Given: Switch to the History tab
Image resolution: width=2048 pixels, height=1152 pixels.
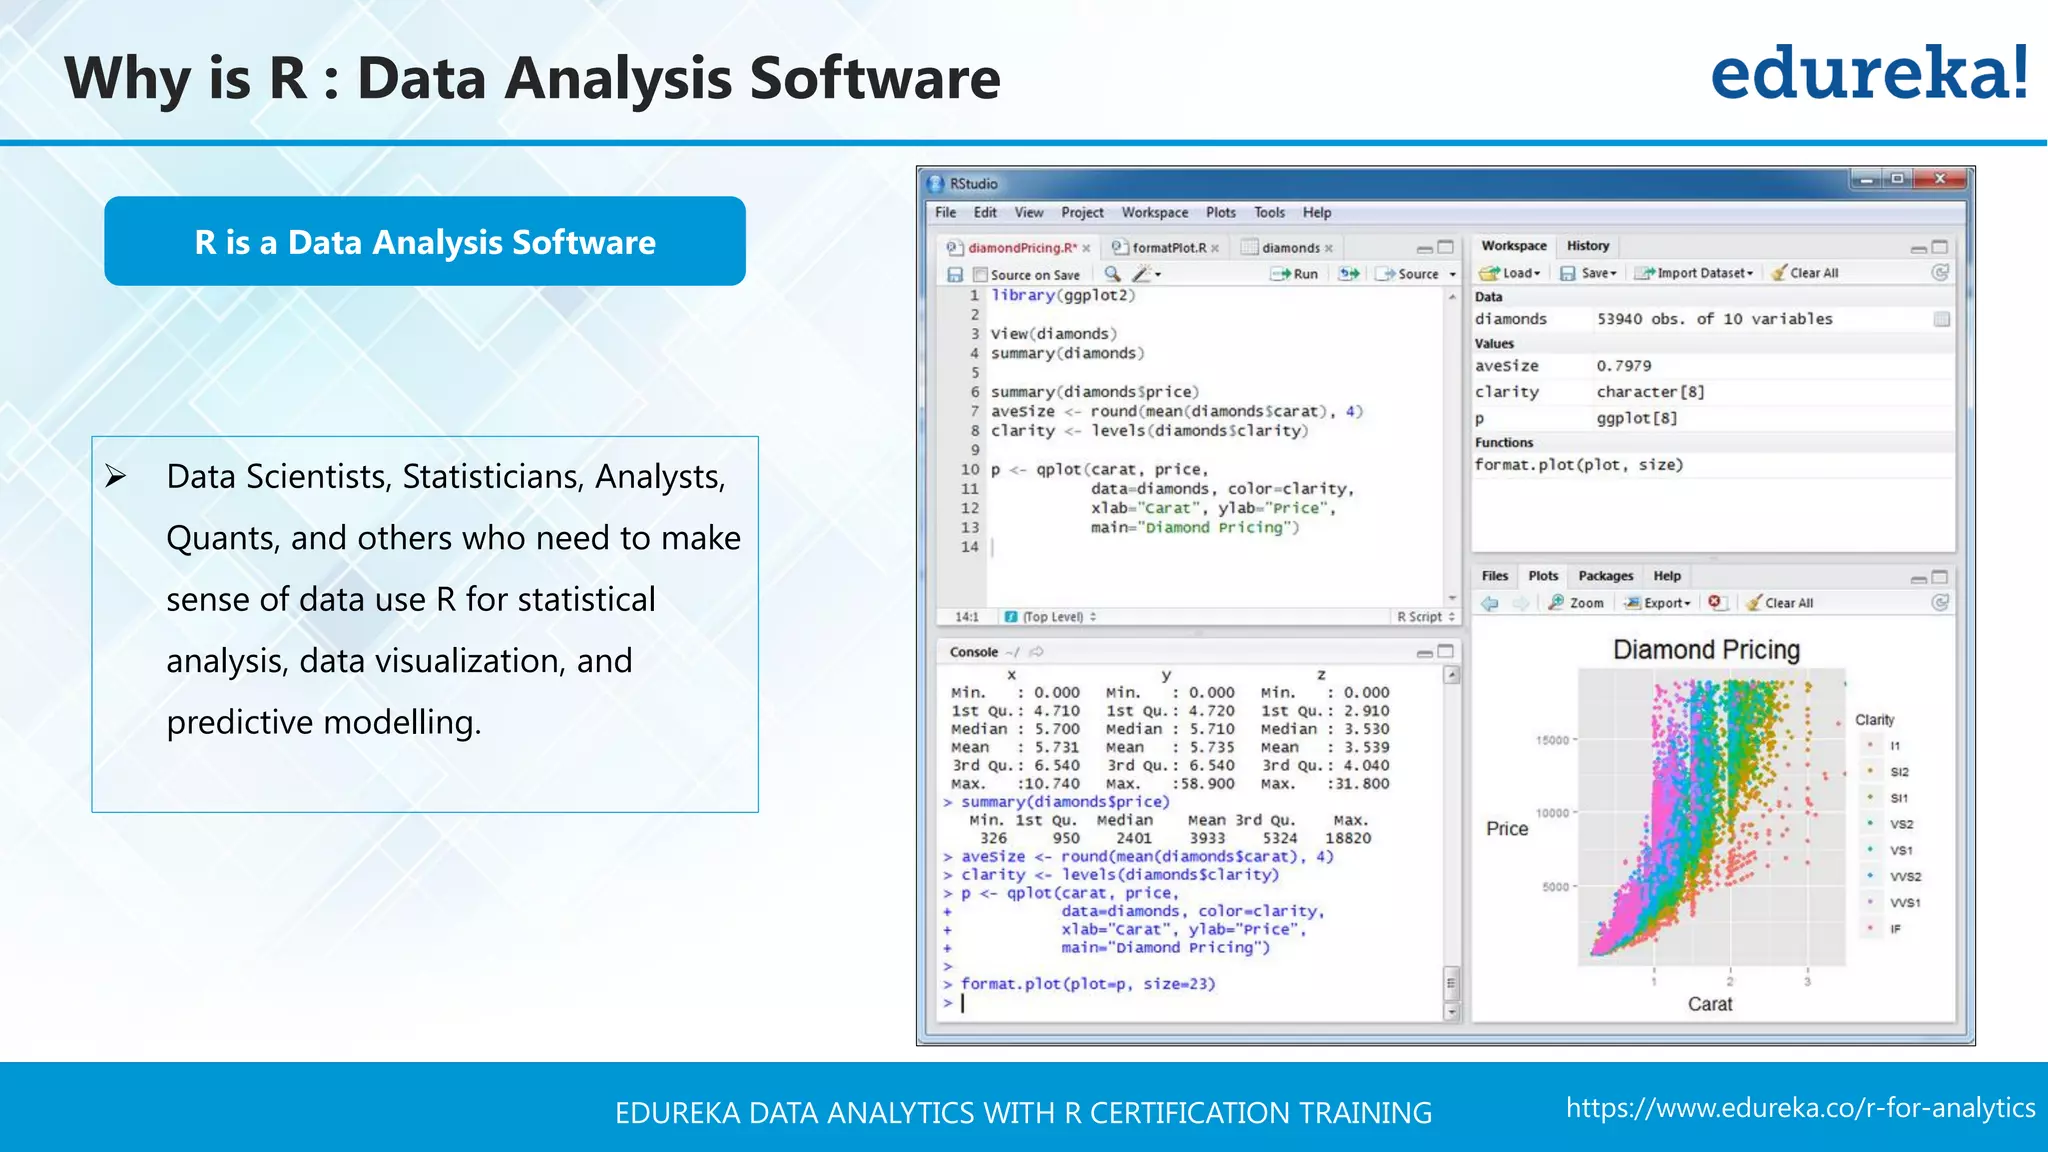Looking at the screenshot, I should point(1588,246).
